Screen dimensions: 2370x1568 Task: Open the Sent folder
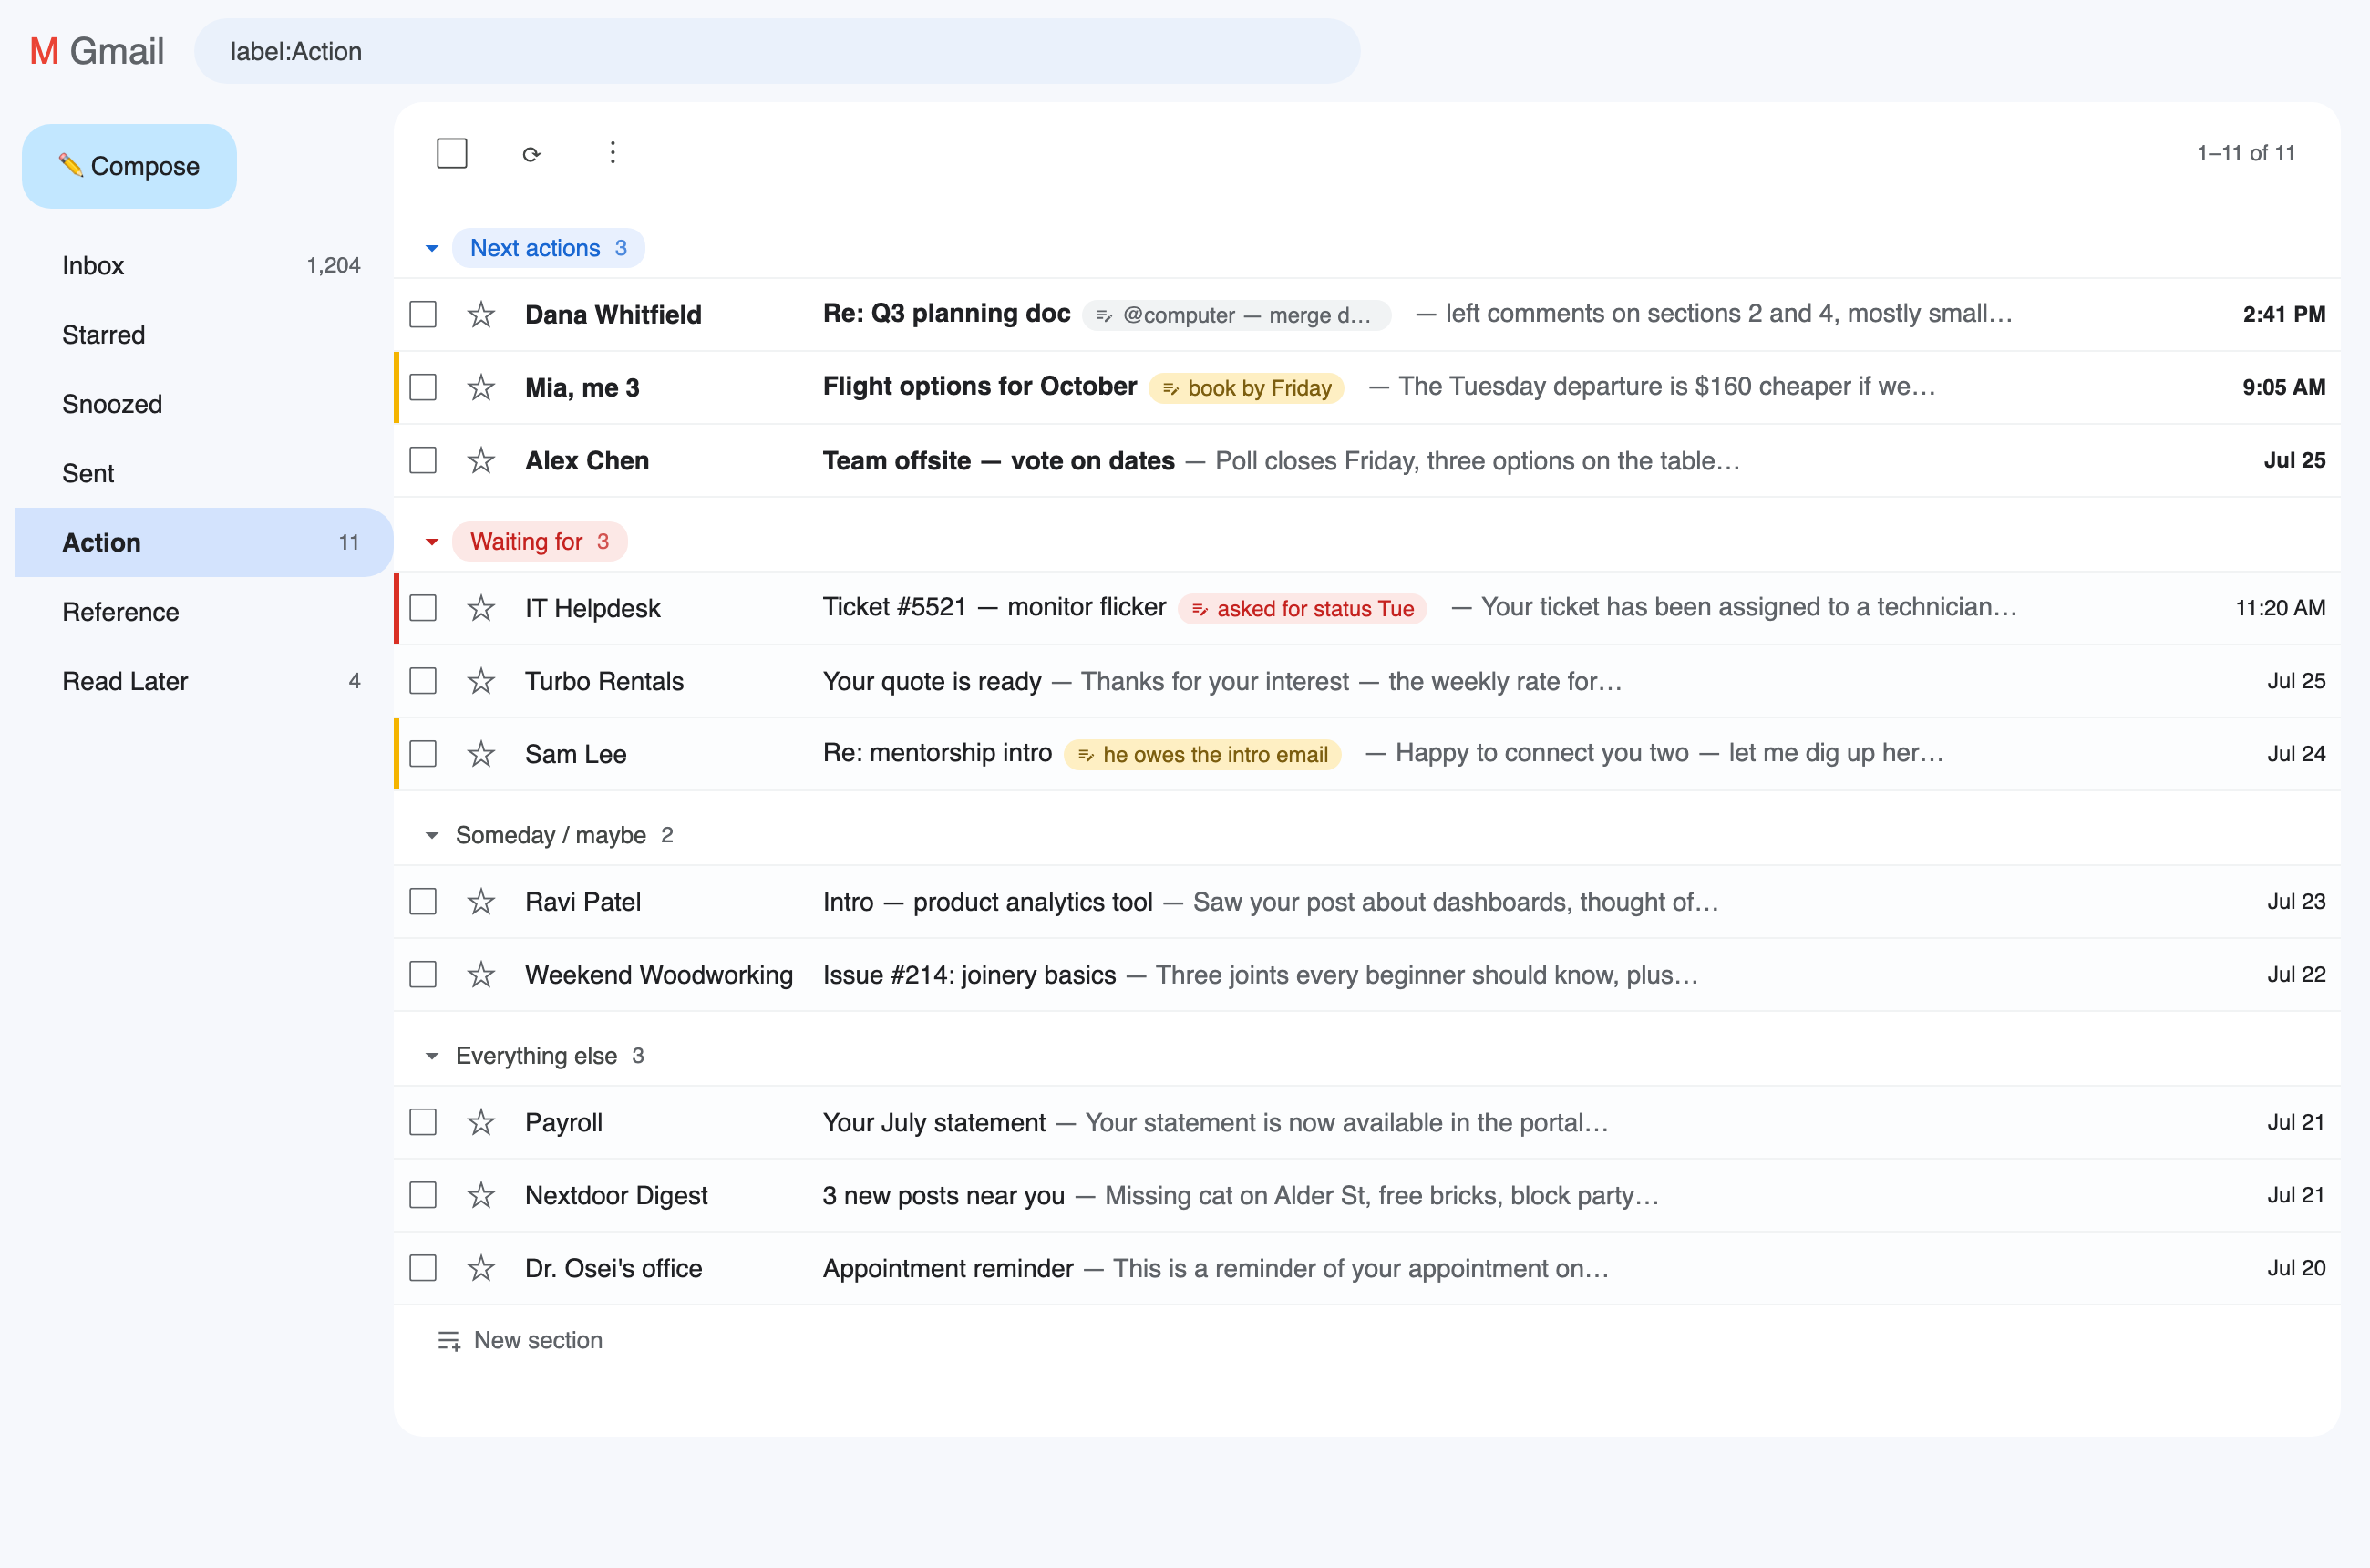click(204, 473)
